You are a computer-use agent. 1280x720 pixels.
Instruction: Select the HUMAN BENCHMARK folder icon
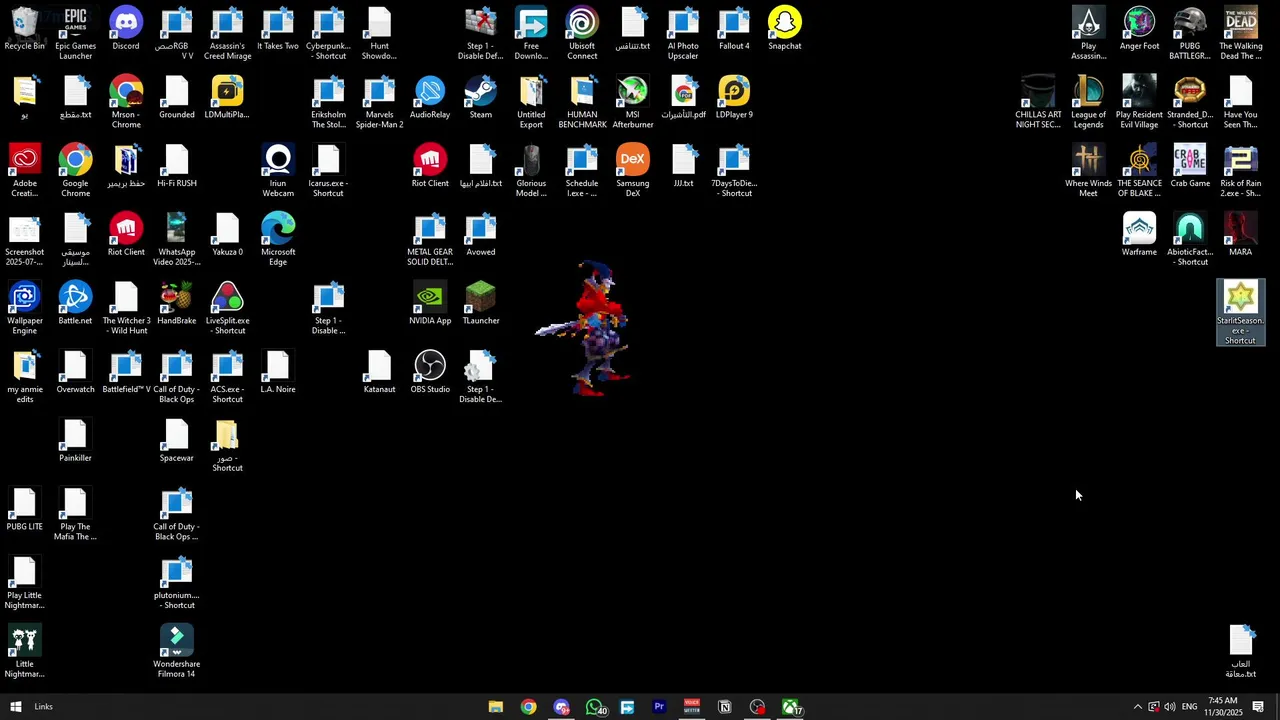pyautogui.click(x=582, y=103)
